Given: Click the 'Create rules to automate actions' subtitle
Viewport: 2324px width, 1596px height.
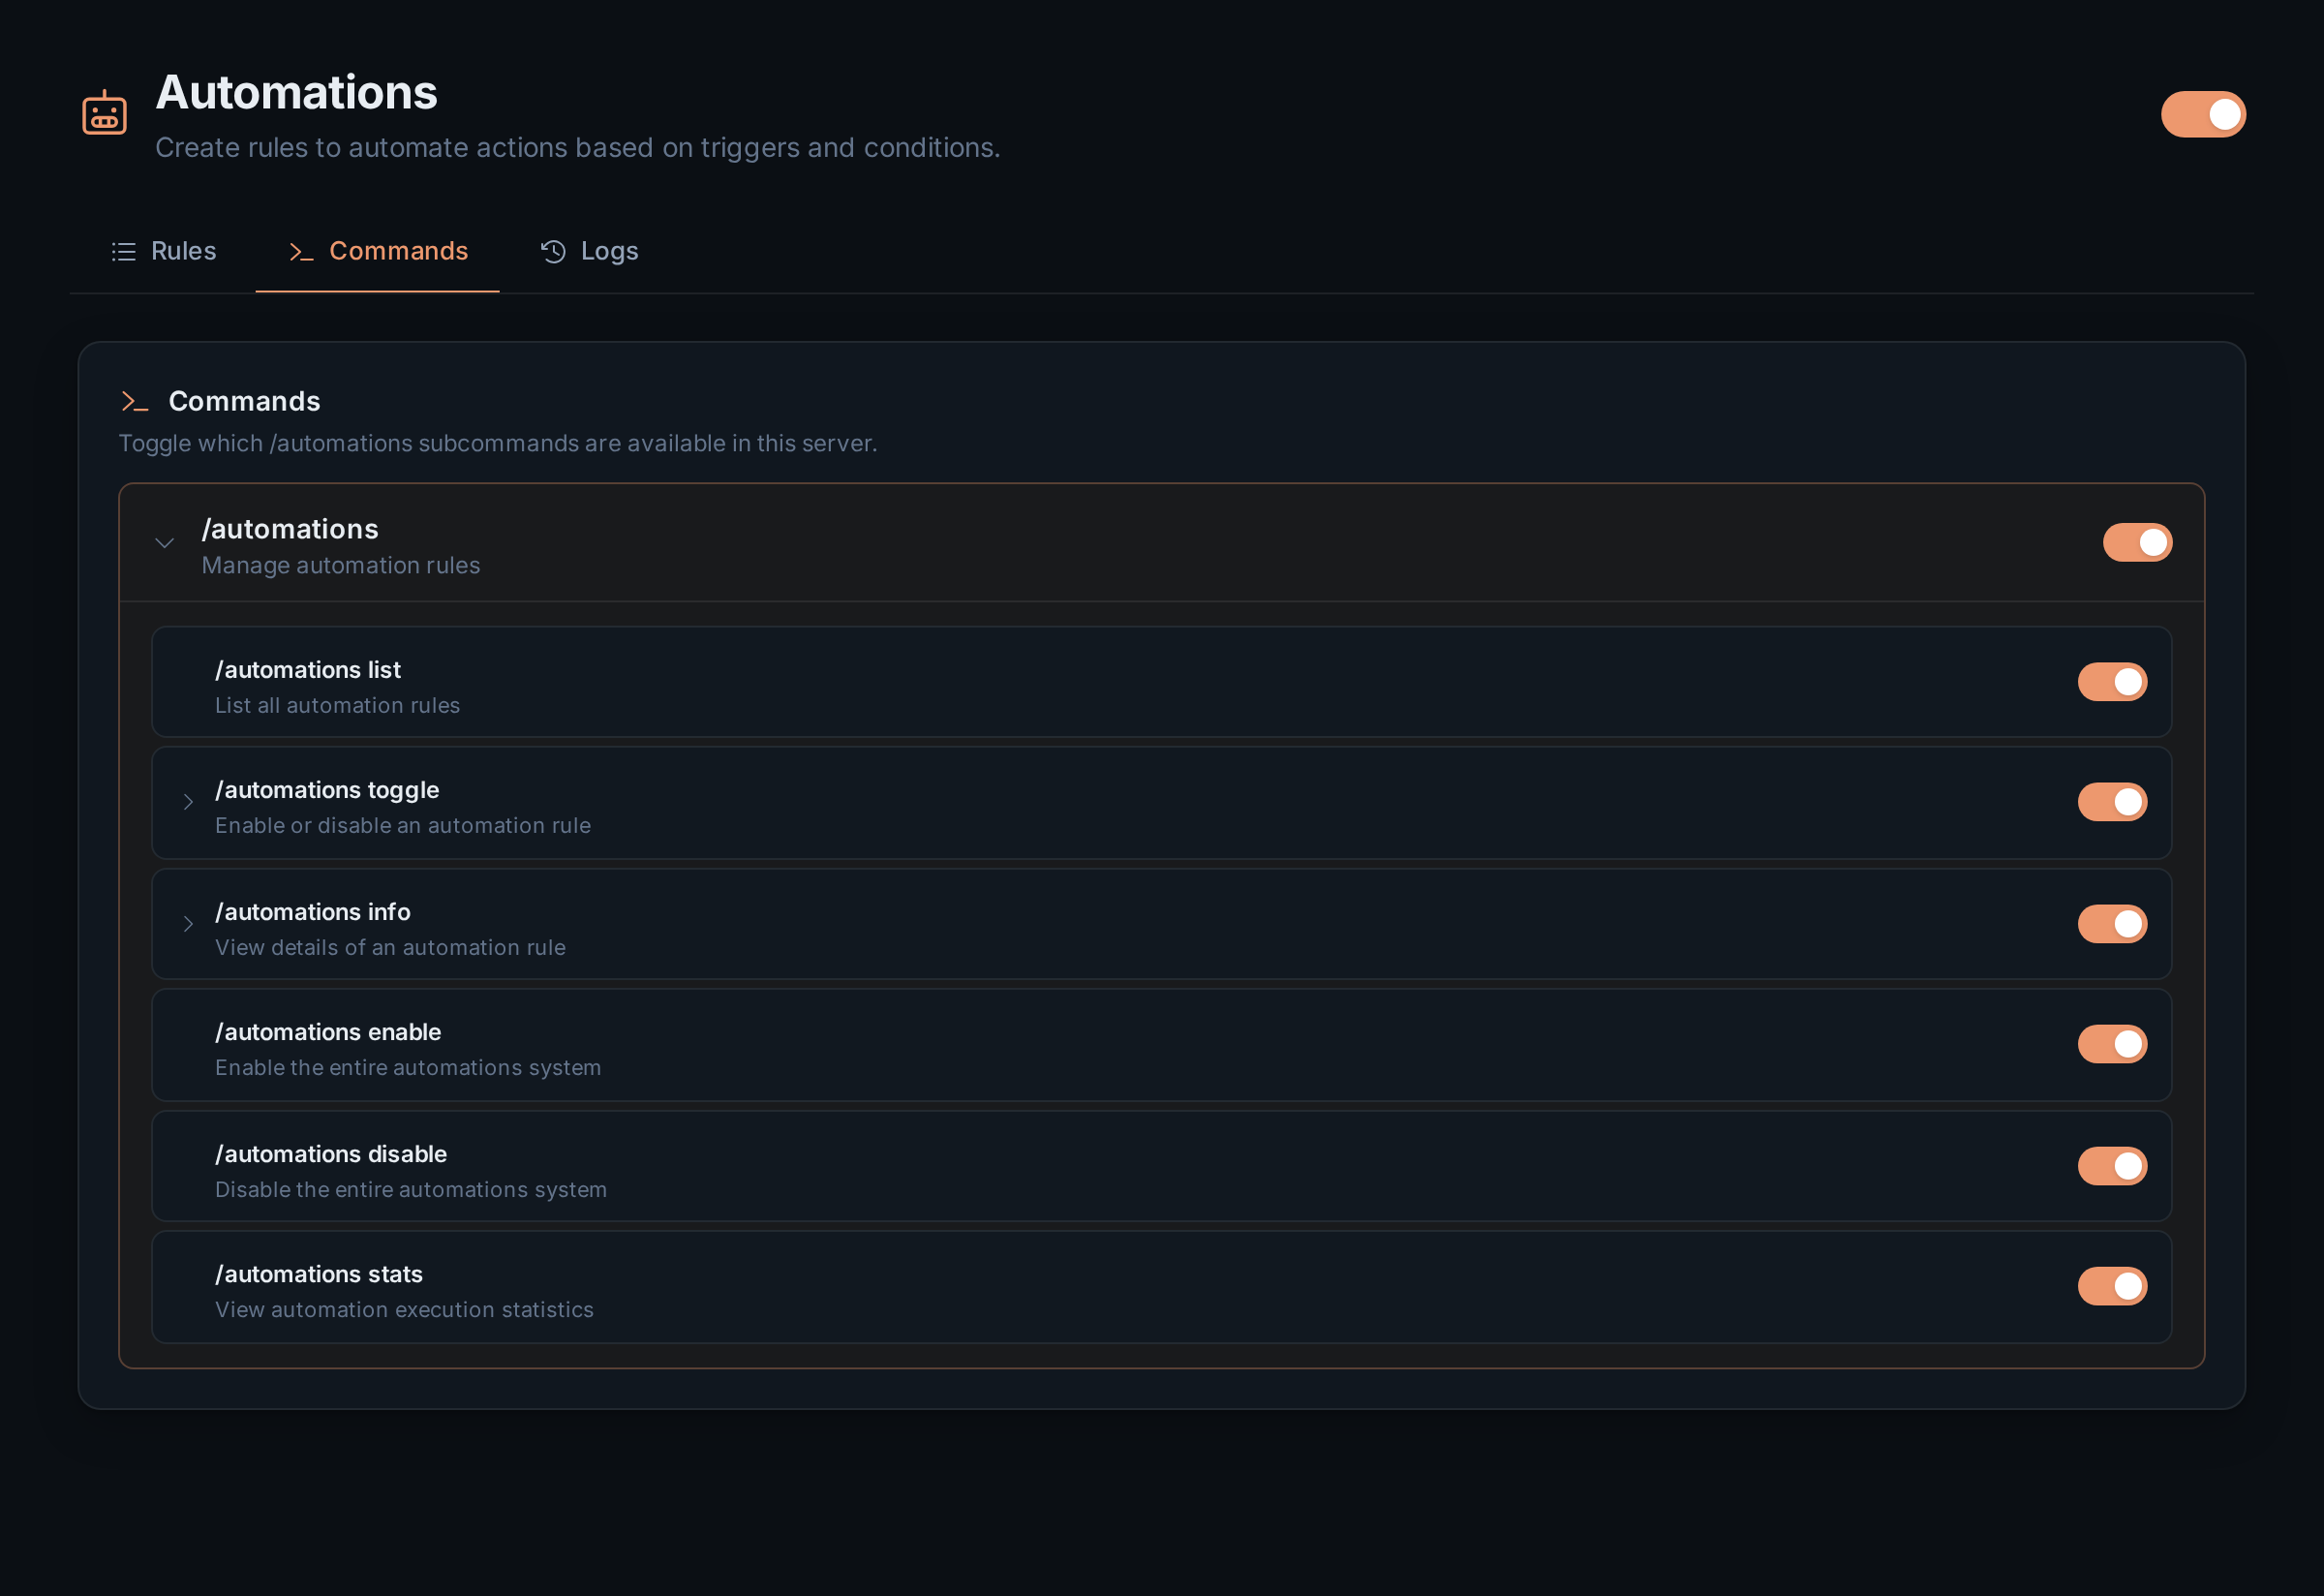Looking at the screenshot, I should pos(578,148).
